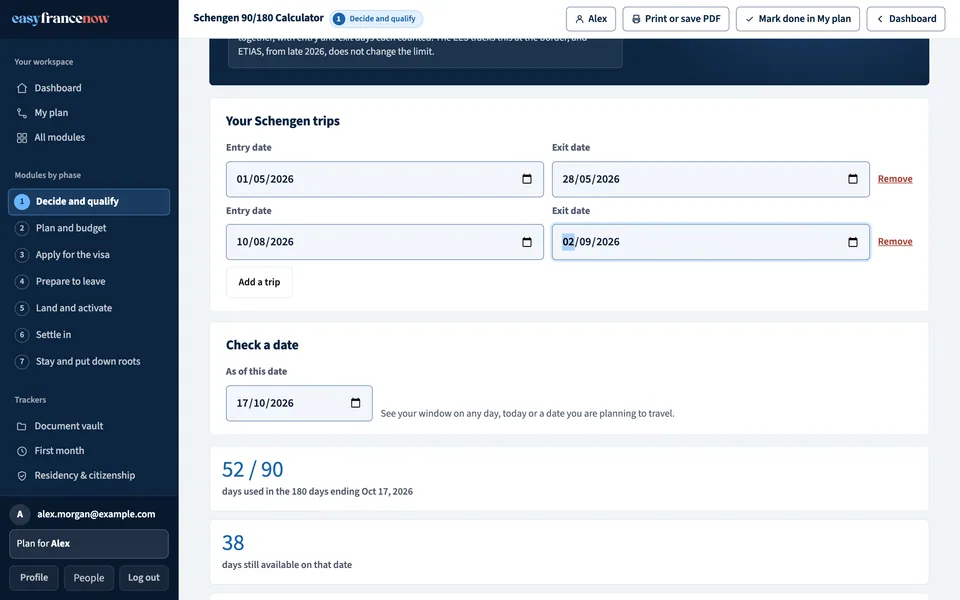The height and width of the screenshot is (600, 960).
Task: Click Print or save PDF button
Action: pos(675,19)
